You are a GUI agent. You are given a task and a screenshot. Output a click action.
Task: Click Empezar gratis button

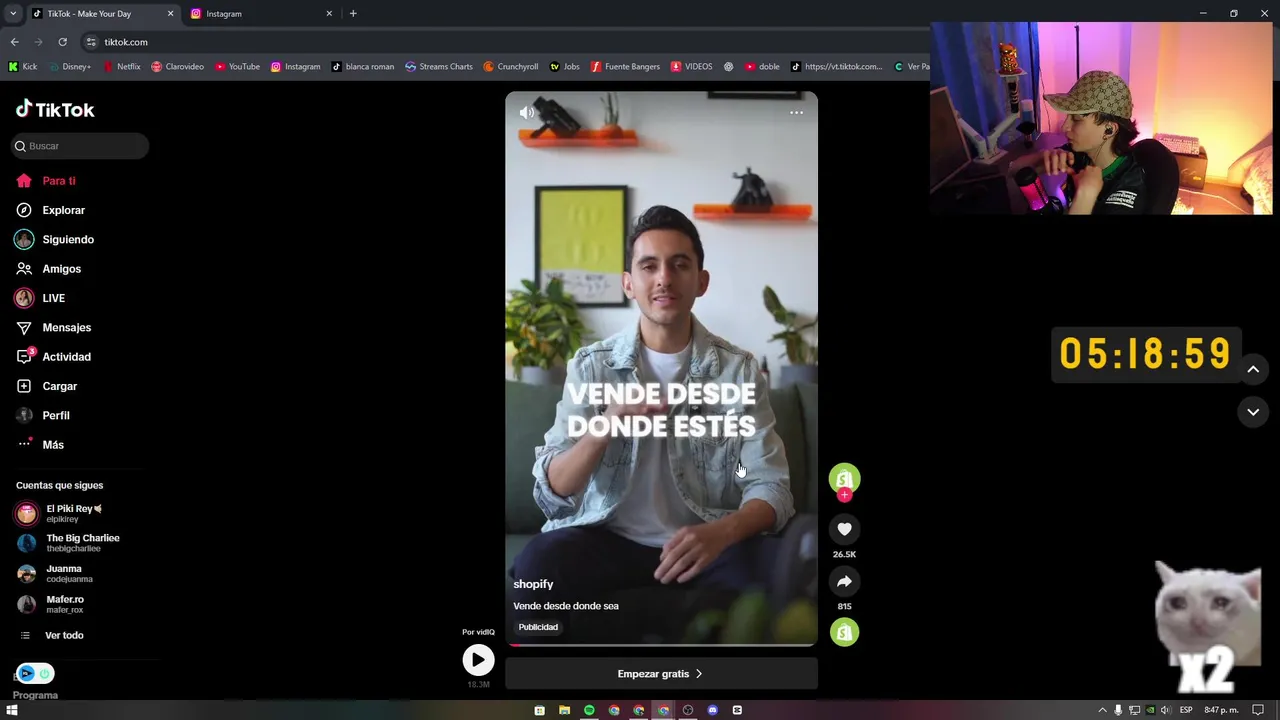click(x=661, y=674)
